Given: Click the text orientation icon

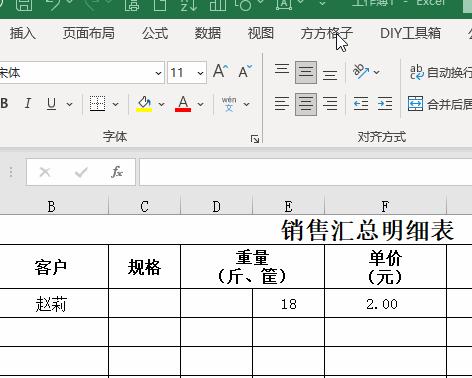Looking at the screenshot, I should click(361, 71).
